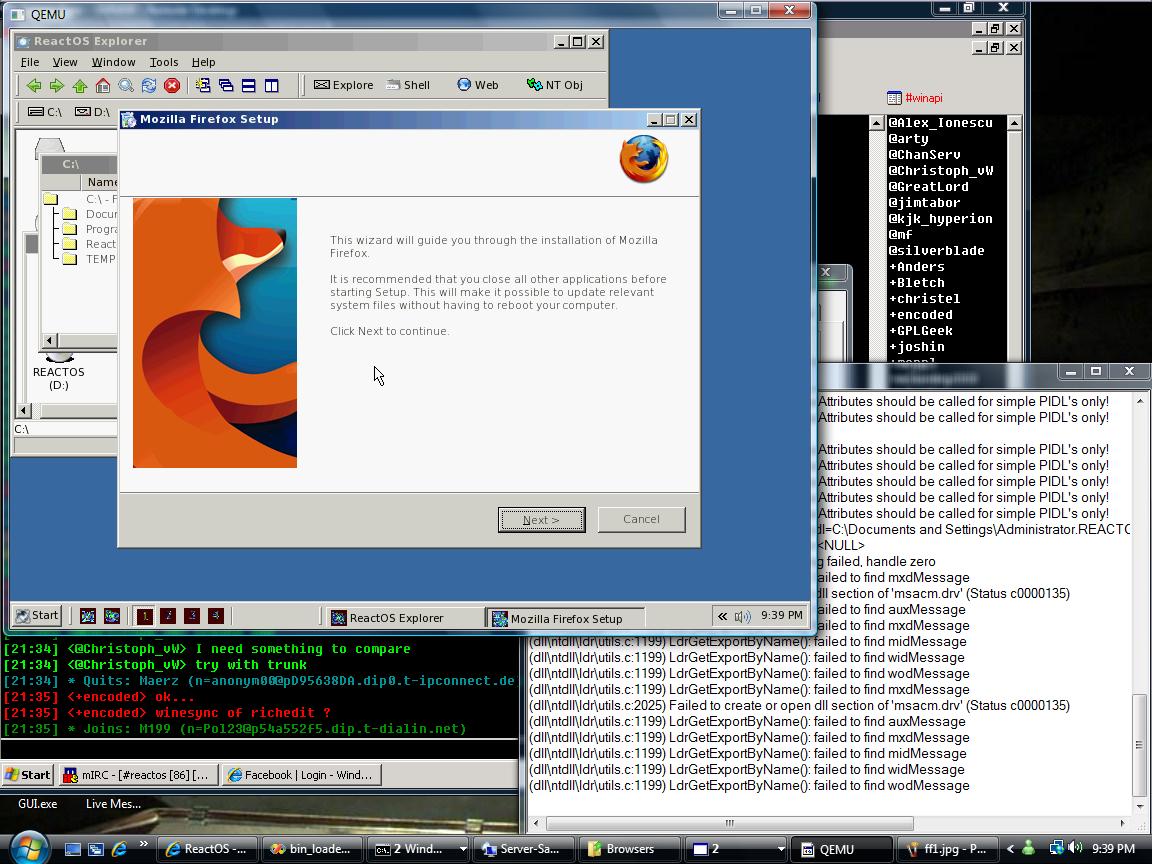Expand the Windows quick launch overflow chevron
The height and width of the screenshot is (864, 1152).
tap(143, 845)
